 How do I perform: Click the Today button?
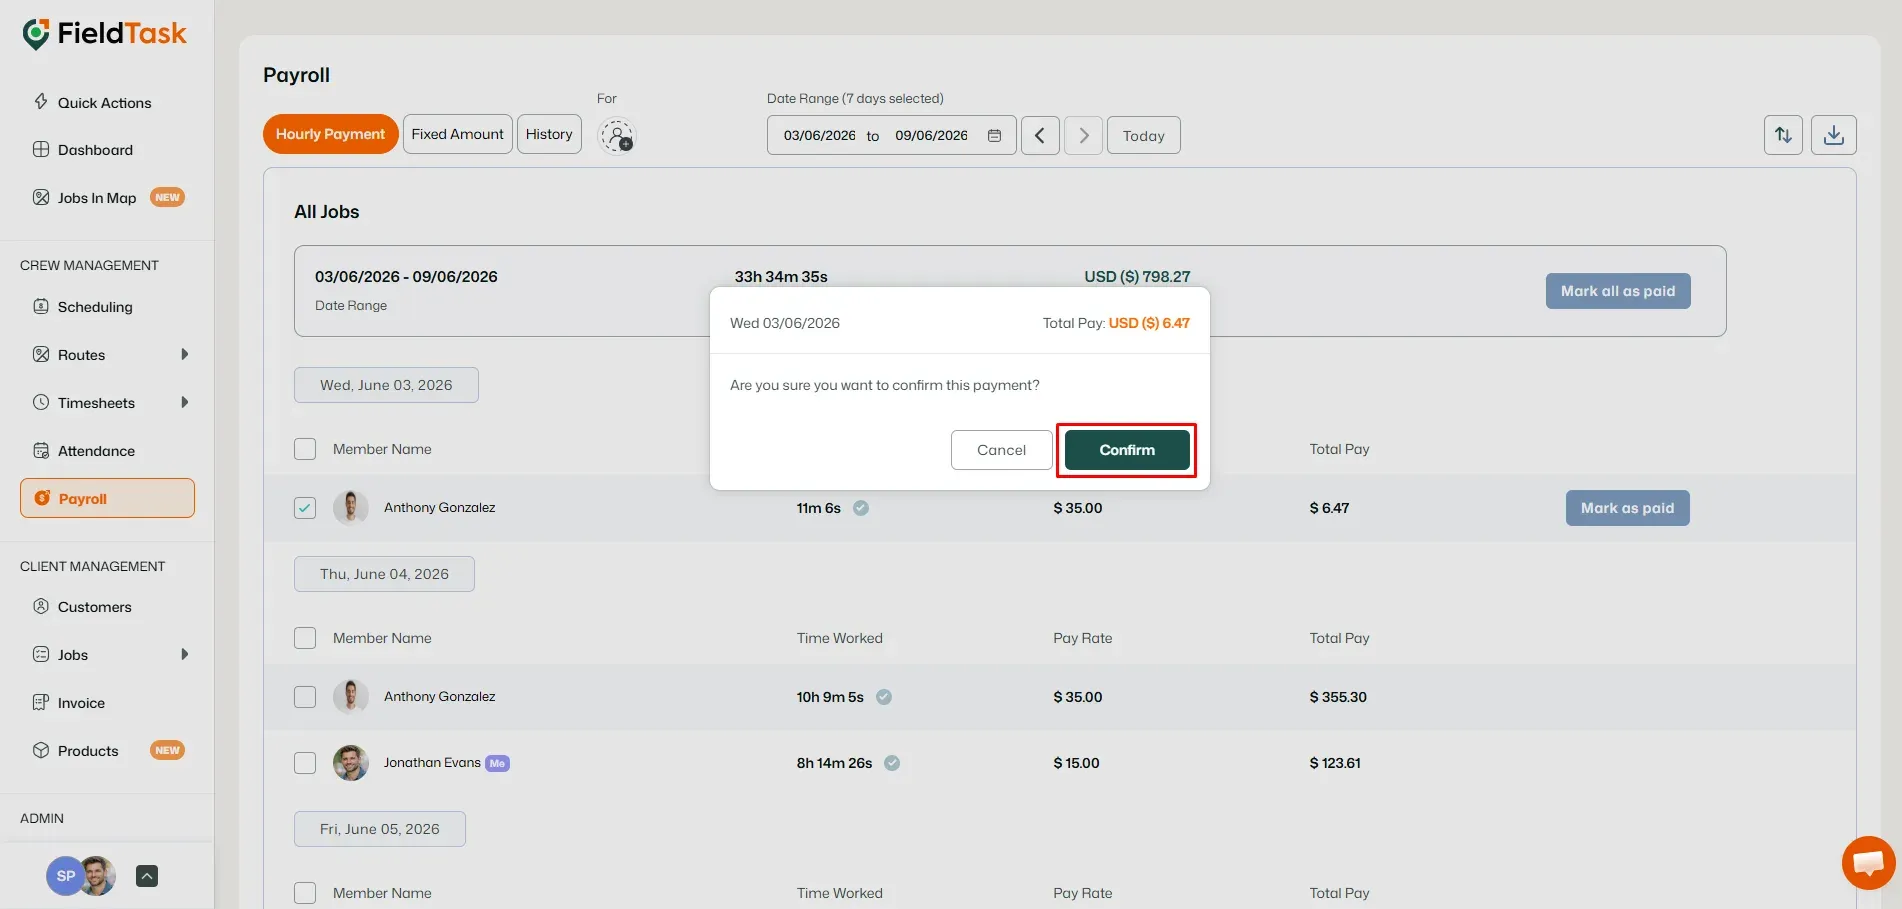point(1144,135)
